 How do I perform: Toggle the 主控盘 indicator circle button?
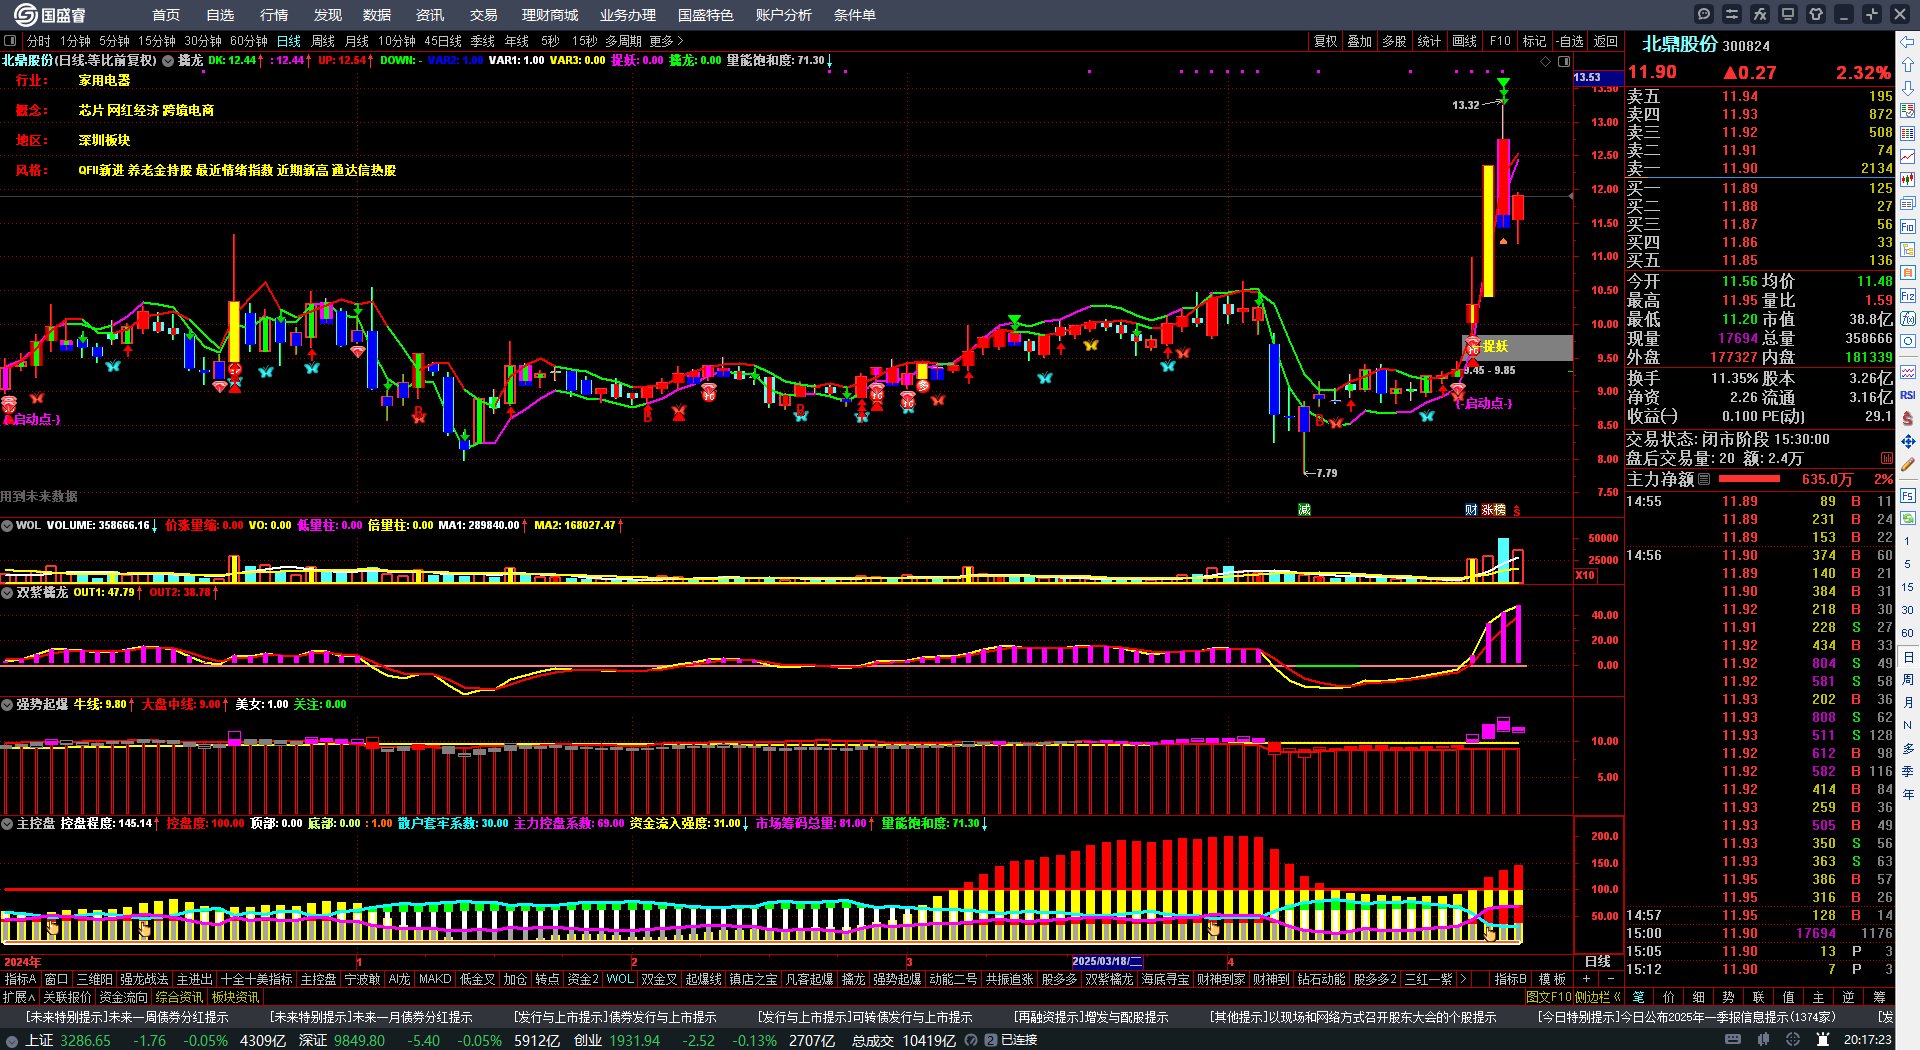(7, 823)
